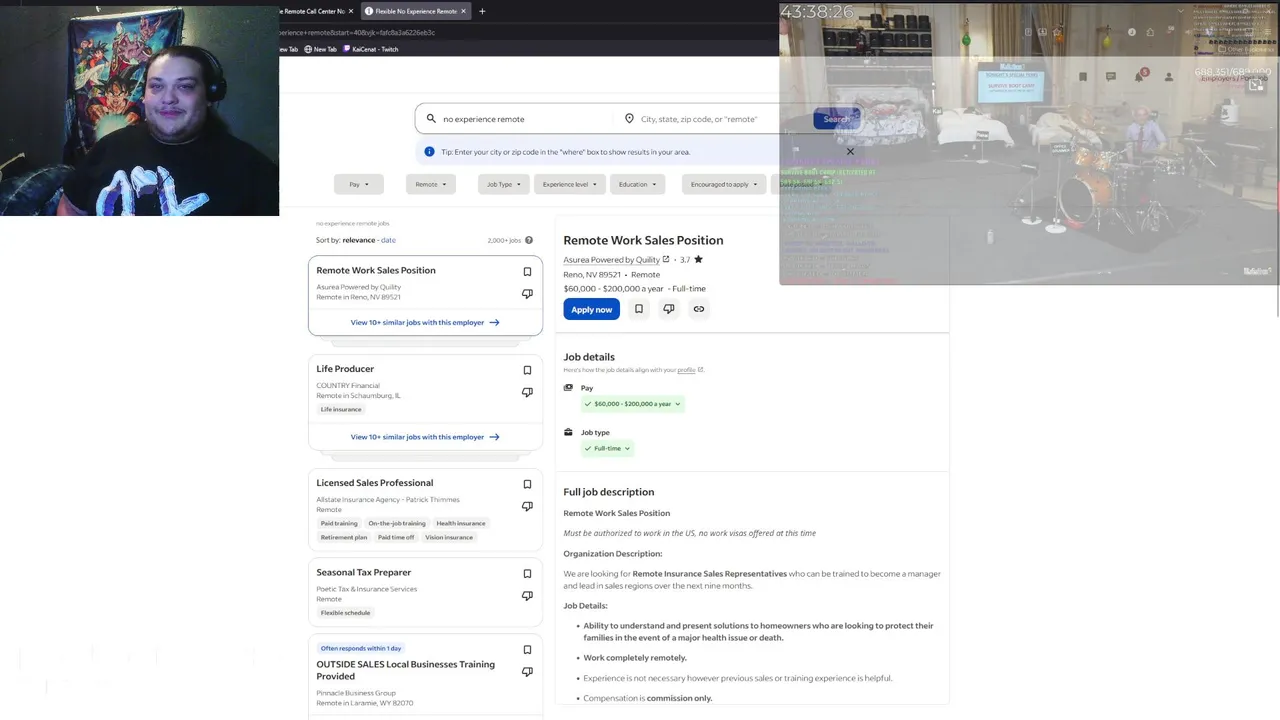The height and width of the screenshot is (720, 1280).
Task: Bookmark the Licensed Sales Professional job
Action: (527, 484)
